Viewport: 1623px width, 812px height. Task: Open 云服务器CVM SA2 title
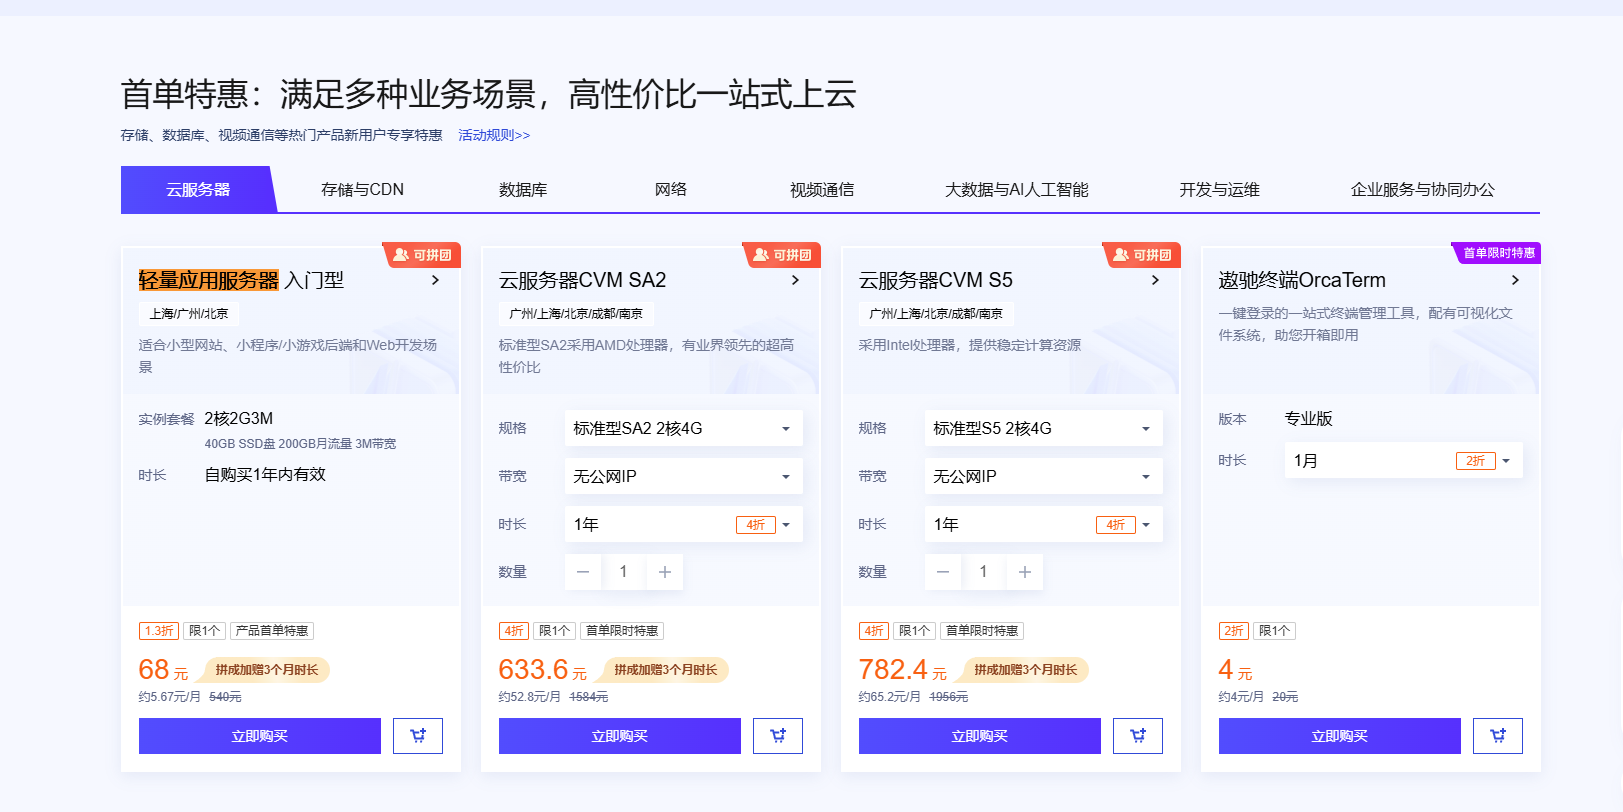click(x=582, y=280)
